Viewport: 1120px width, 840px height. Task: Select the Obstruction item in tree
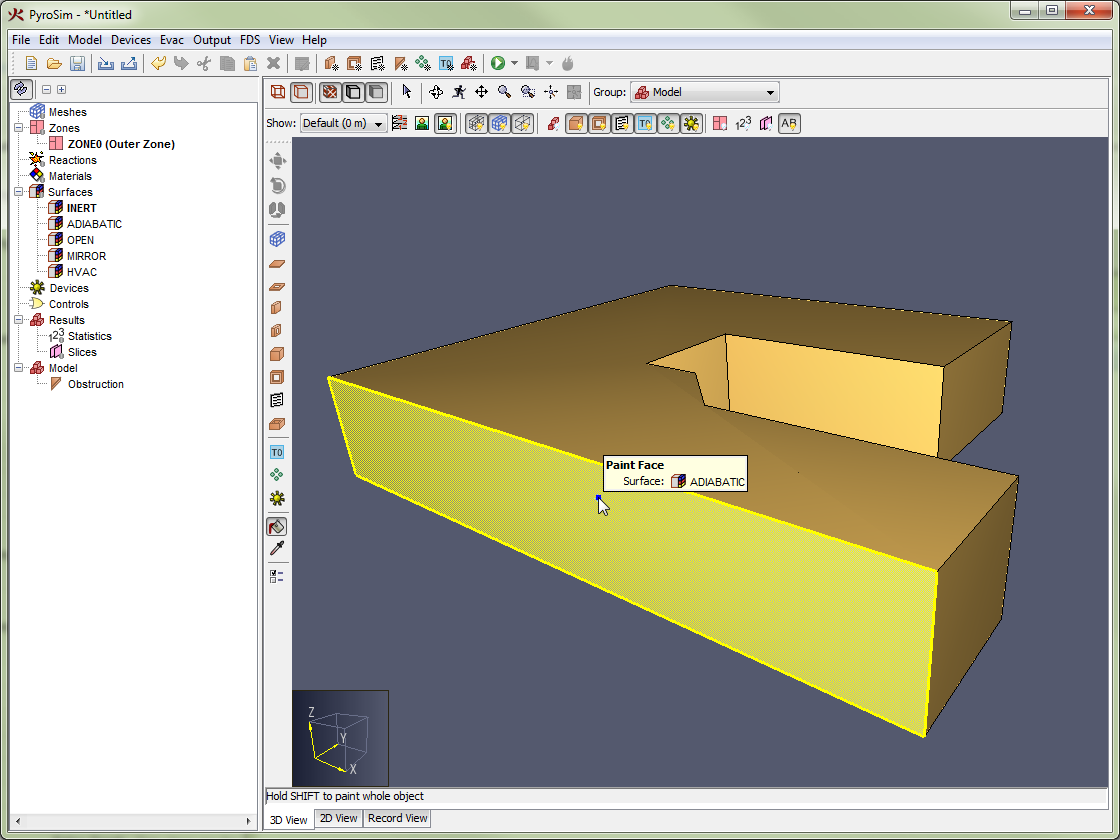coord(96,384)
